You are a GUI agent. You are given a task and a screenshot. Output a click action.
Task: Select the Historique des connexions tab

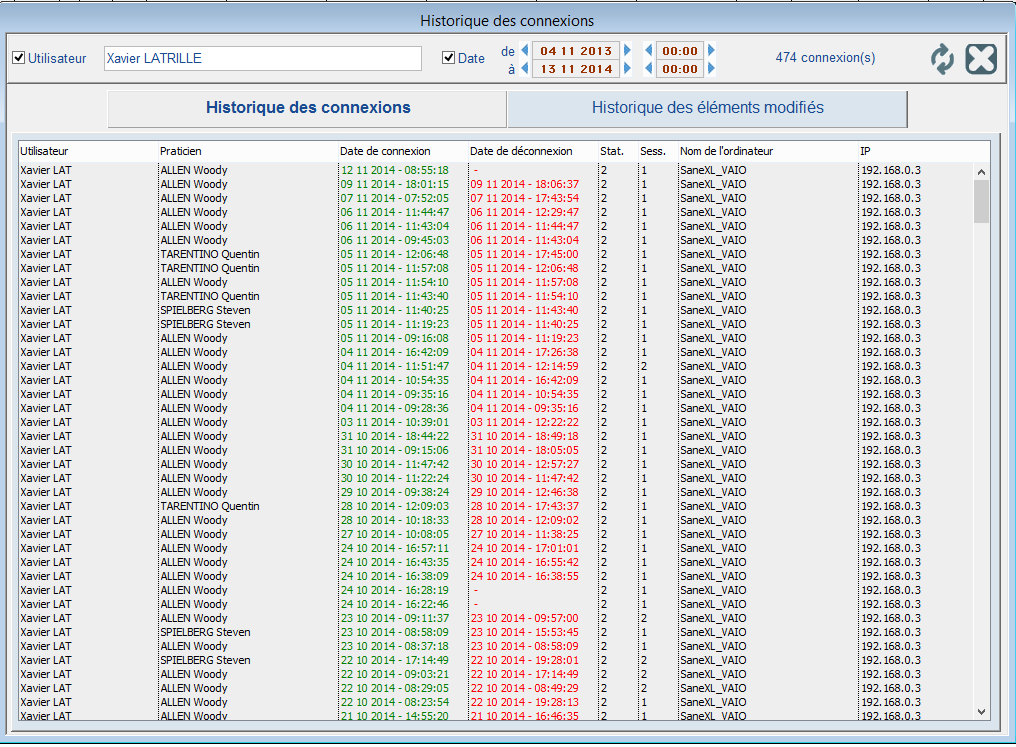coord(307,108)
